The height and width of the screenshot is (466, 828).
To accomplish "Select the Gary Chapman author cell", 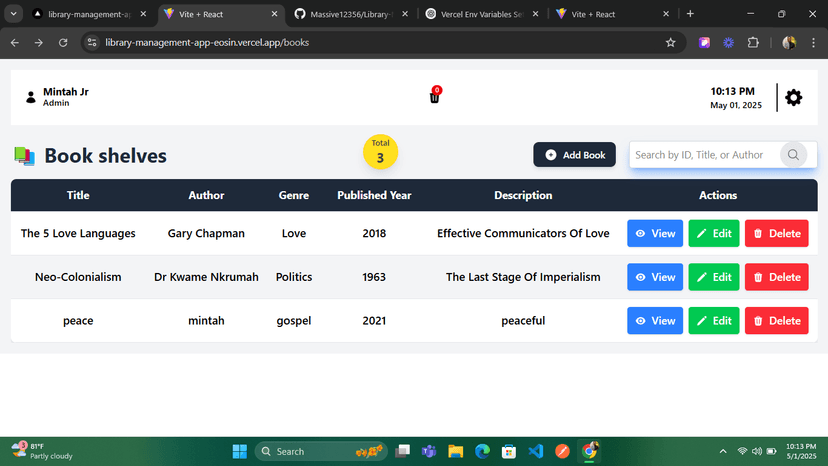I will click(206, 234).
